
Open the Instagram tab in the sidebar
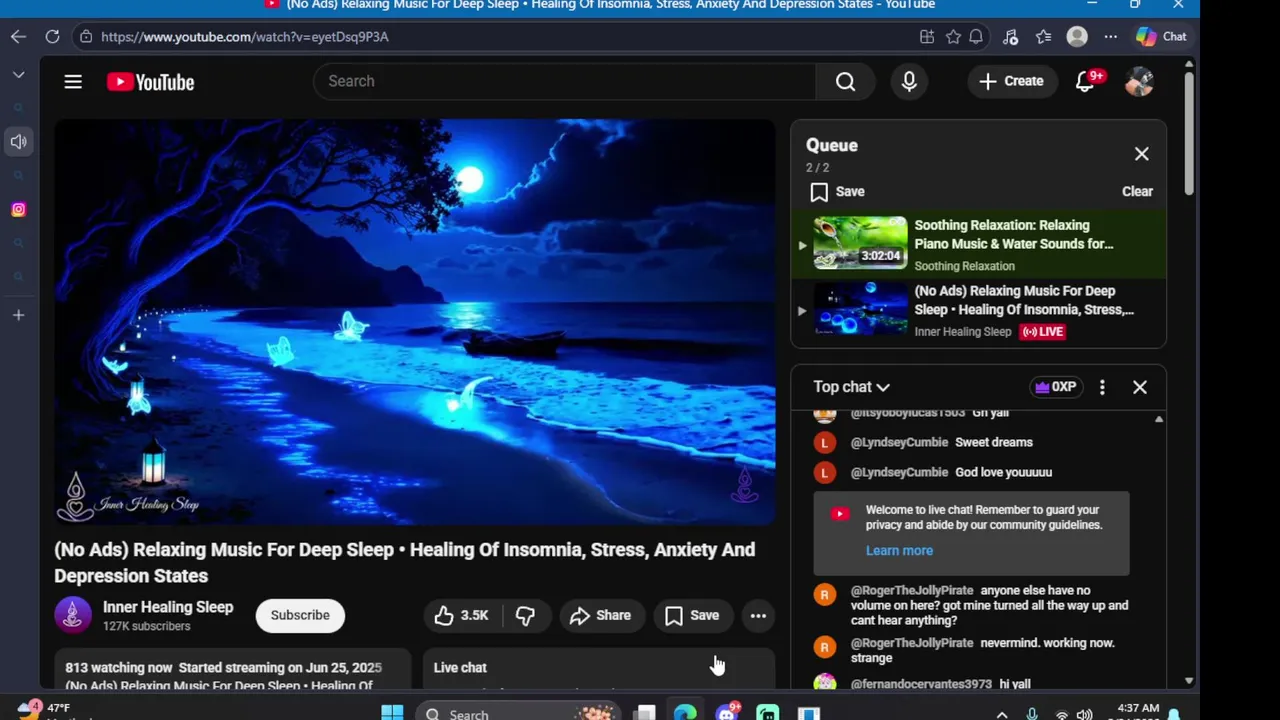point(18,209)
